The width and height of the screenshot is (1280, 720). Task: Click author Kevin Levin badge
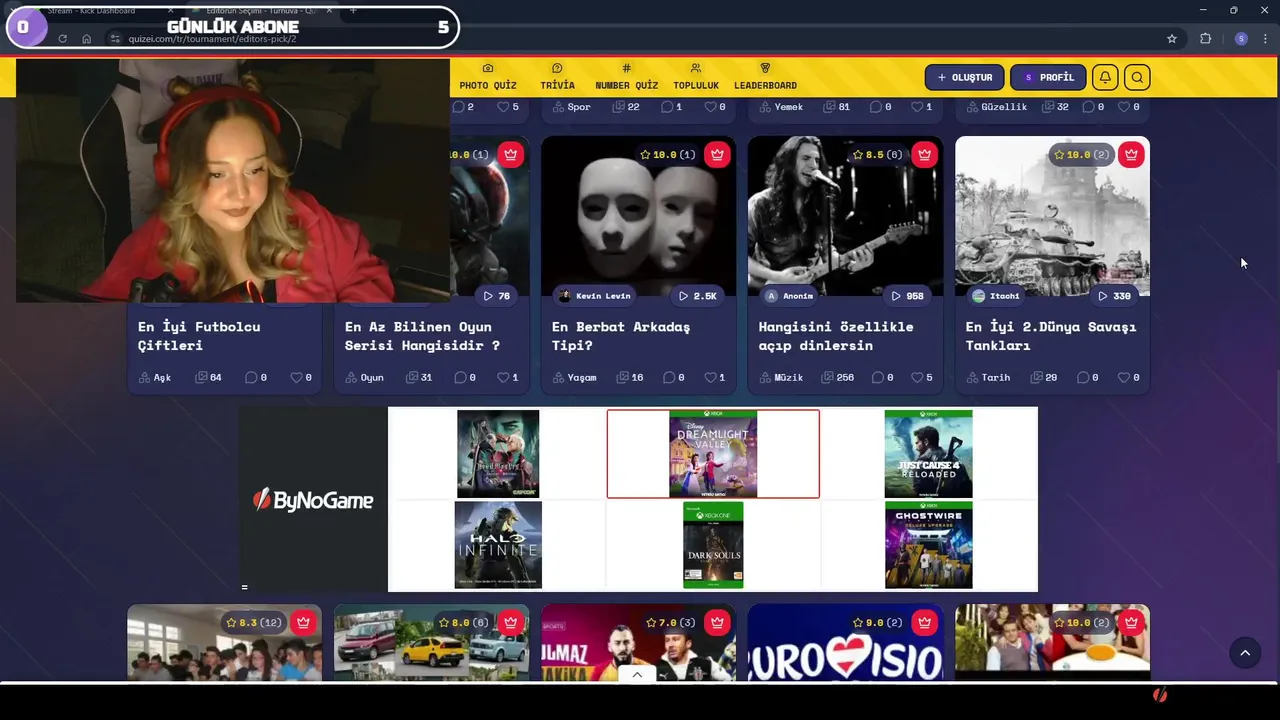point(594,296)
